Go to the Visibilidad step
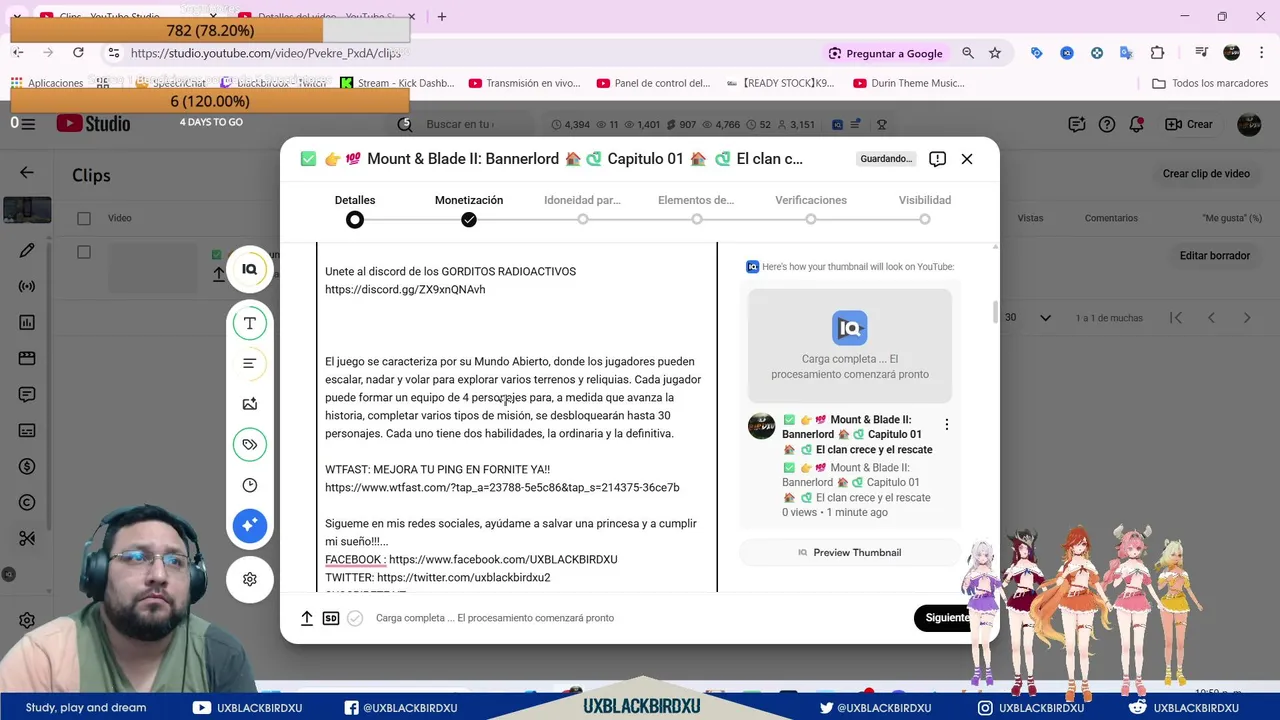The width and height of the screenshot is (1280, 720). [925, 209]
